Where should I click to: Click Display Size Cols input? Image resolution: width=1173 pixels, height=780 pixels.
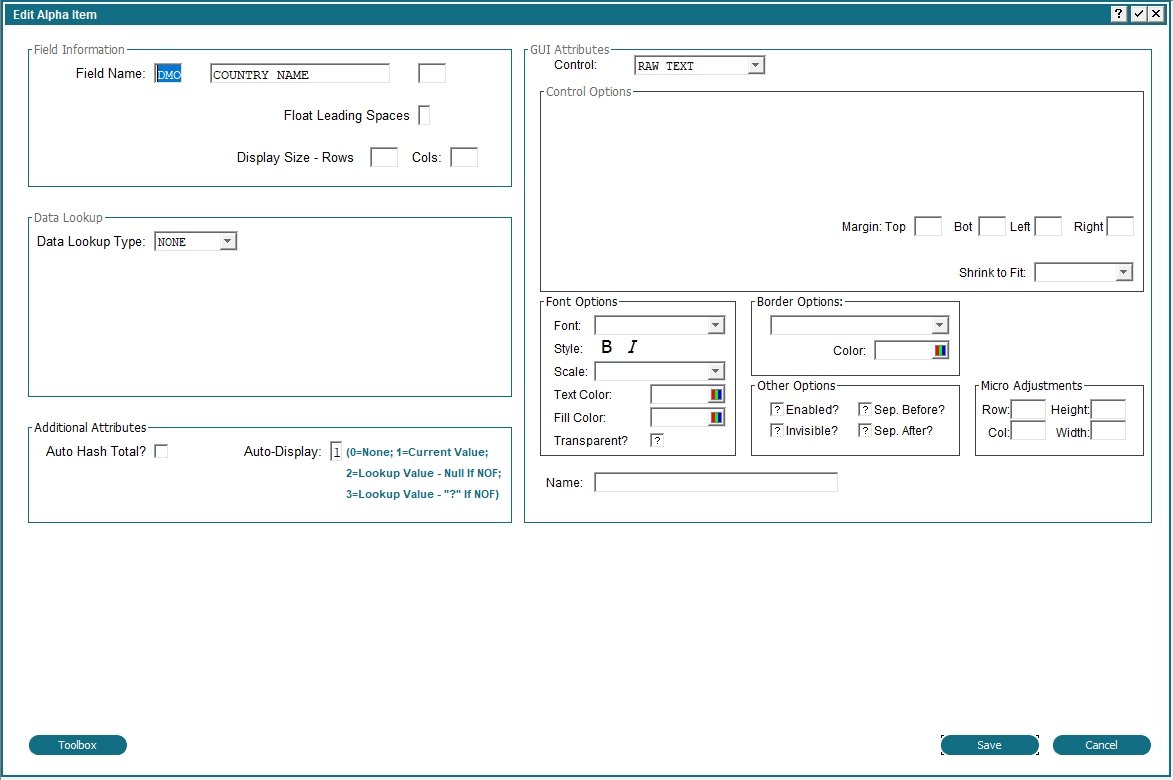click(464, 157)
